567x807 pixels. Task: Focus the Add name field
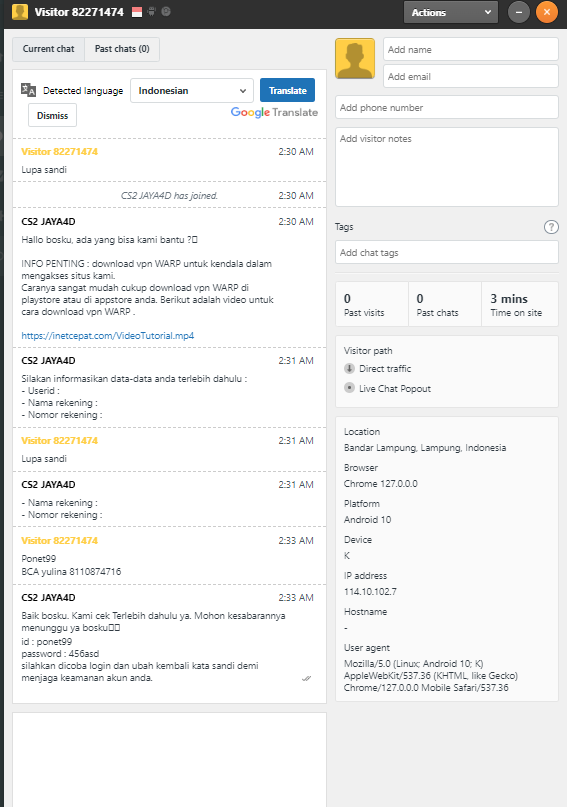pyautogui.click(x=471, y=49)
